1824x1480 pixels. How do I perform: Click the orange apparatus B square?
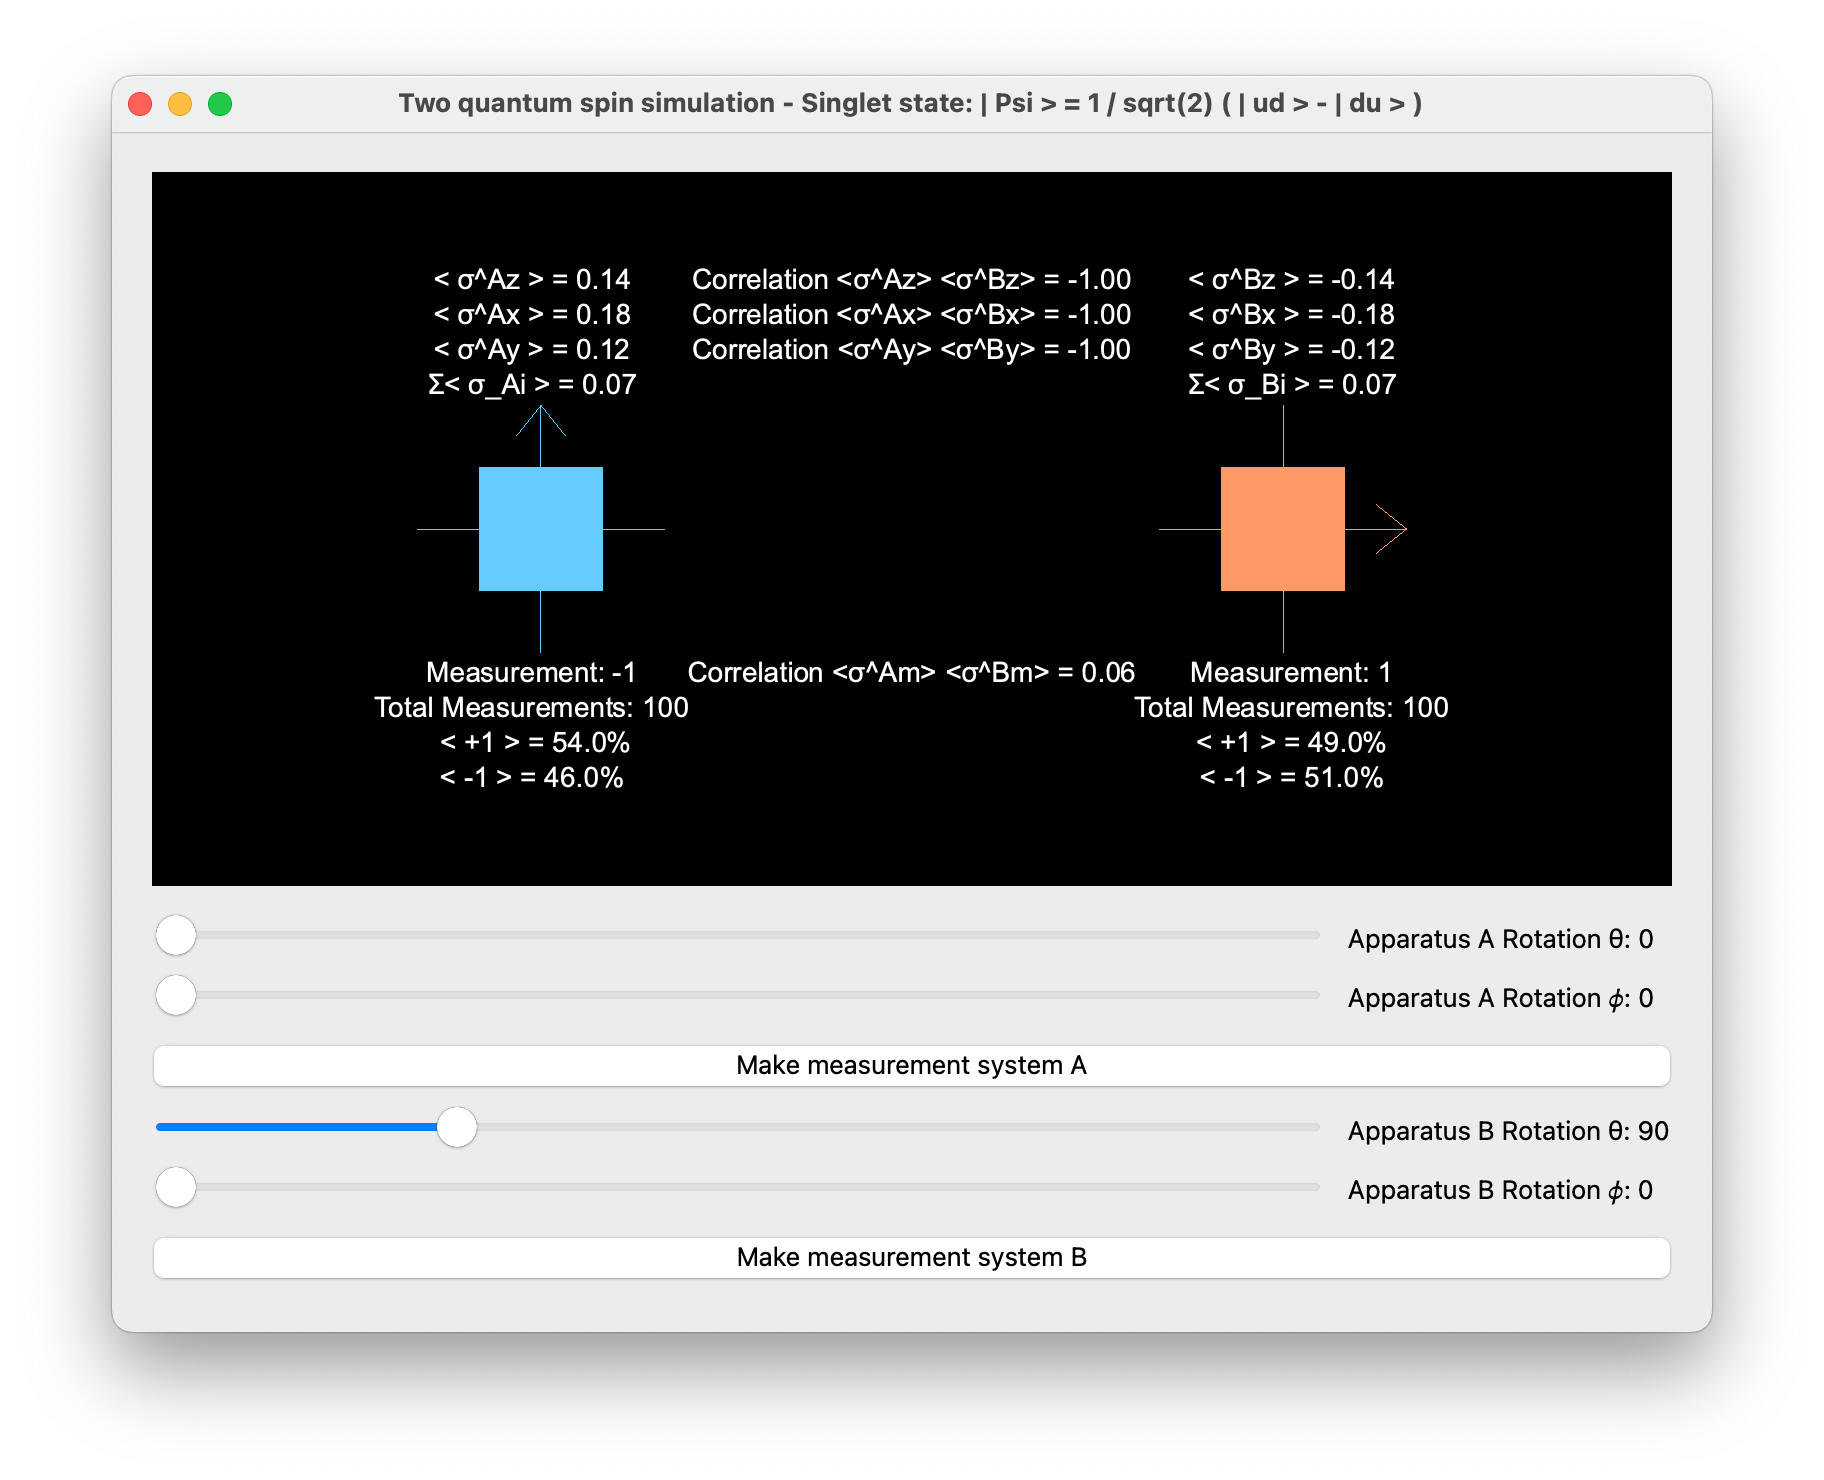(x=1283, y=529)
